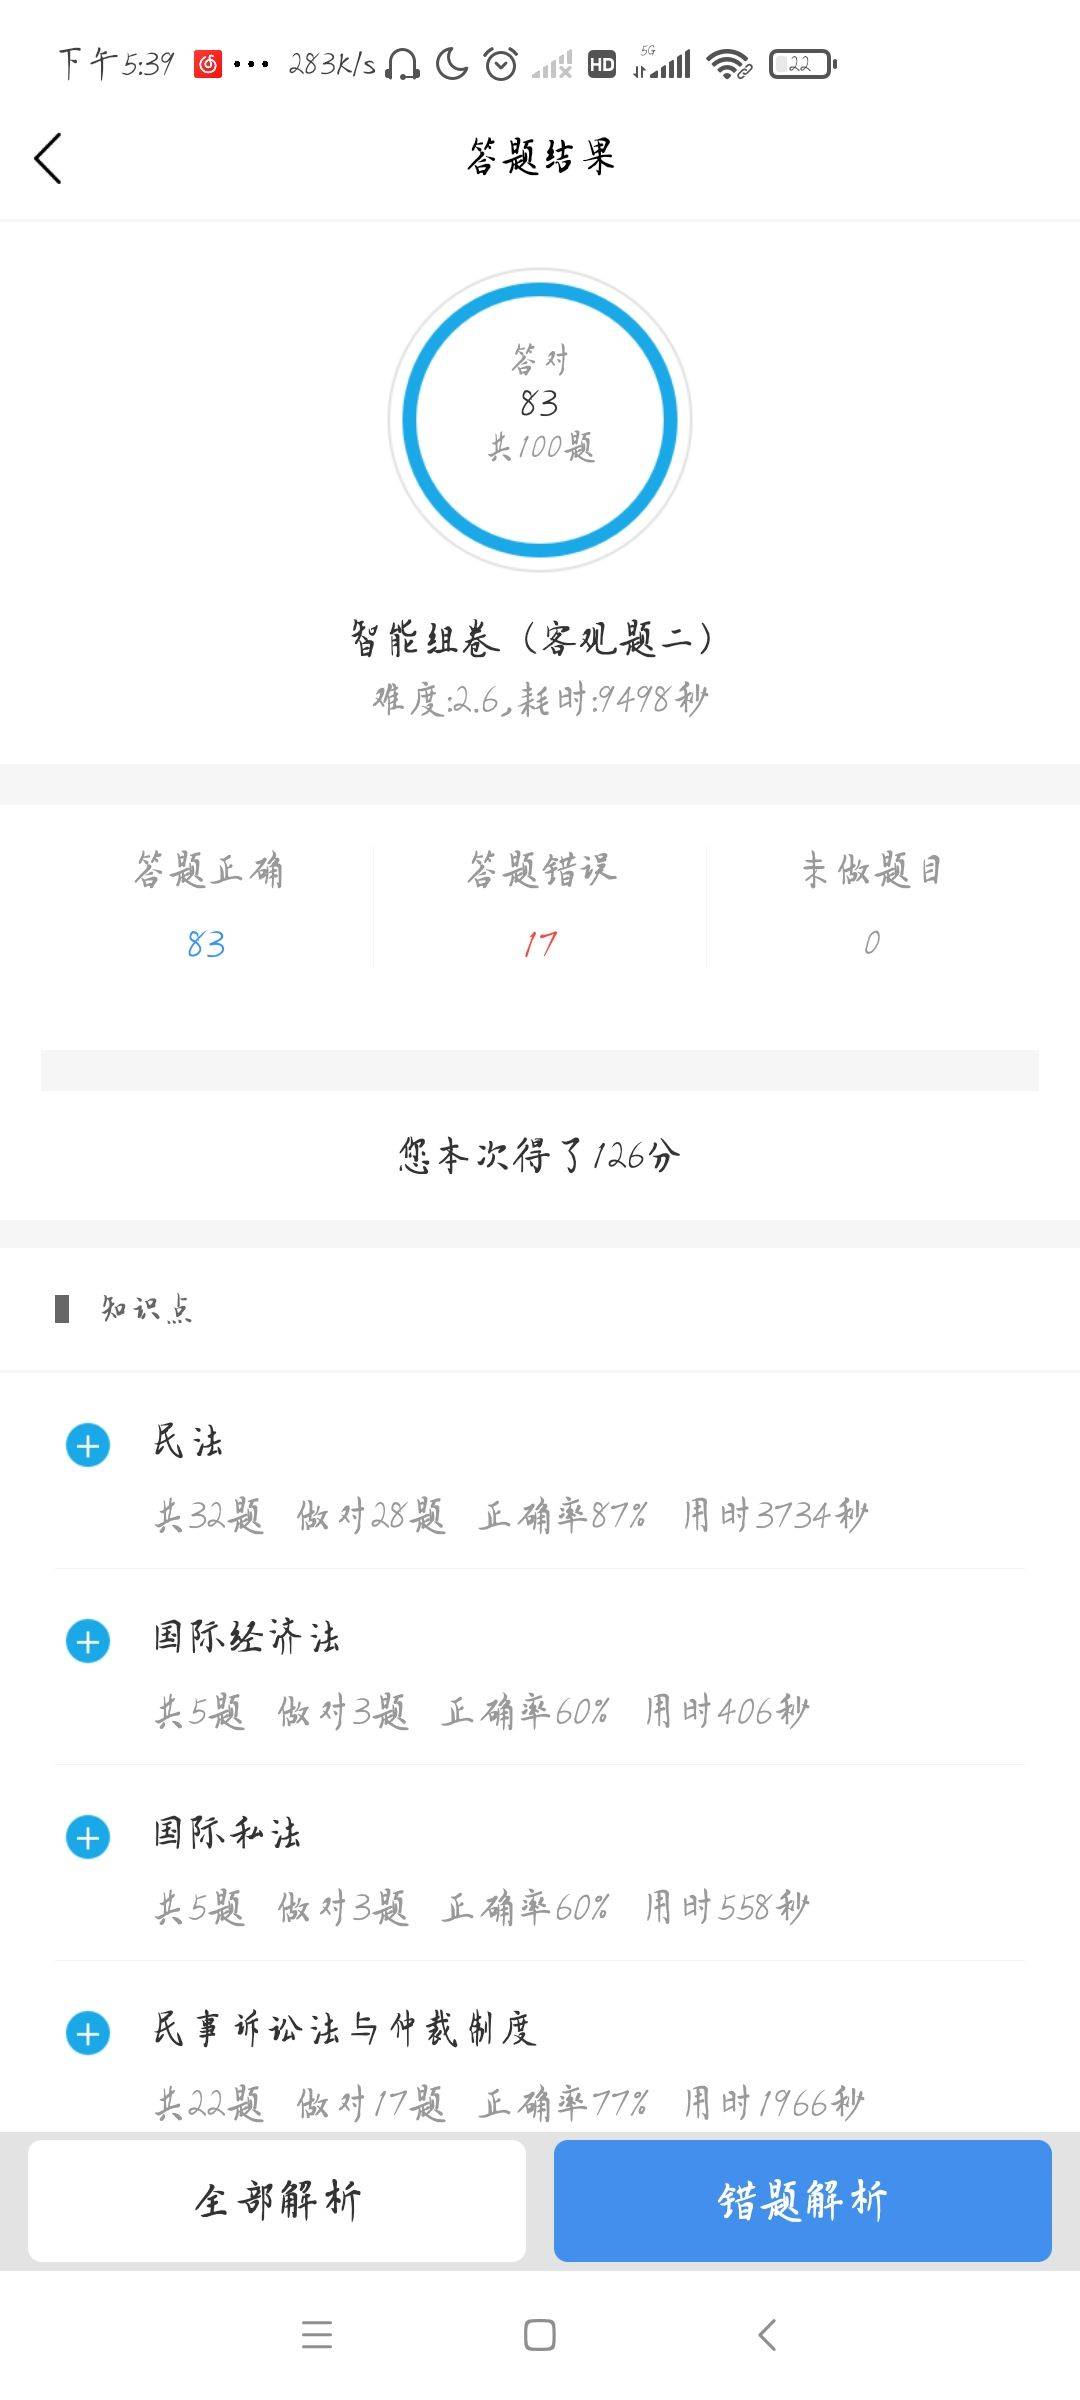Expand the 国际经济法 section
Image resolution: width=1080 pixels, height=2400 pixels.
88,1641
